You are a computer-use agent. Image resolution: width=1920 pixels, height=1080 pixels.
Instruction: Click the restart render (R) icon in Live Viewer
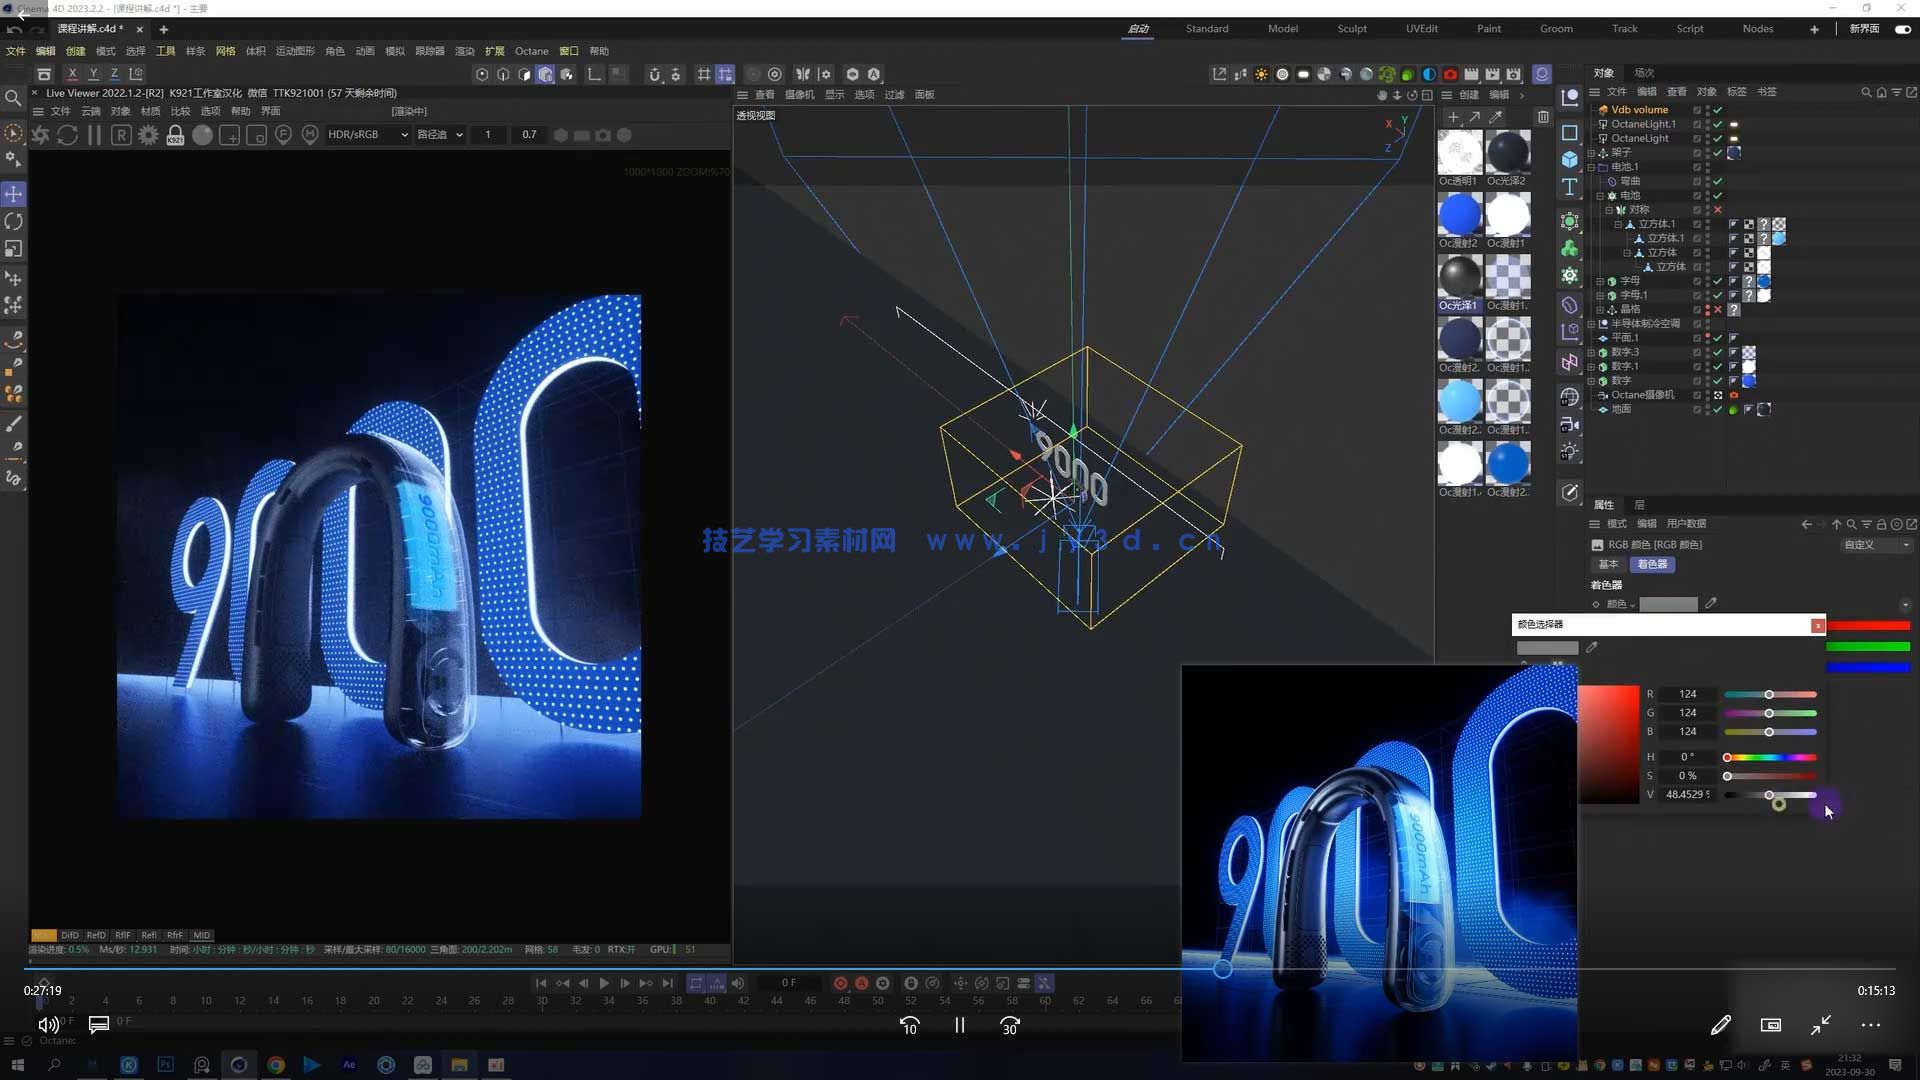click(122, 134)
